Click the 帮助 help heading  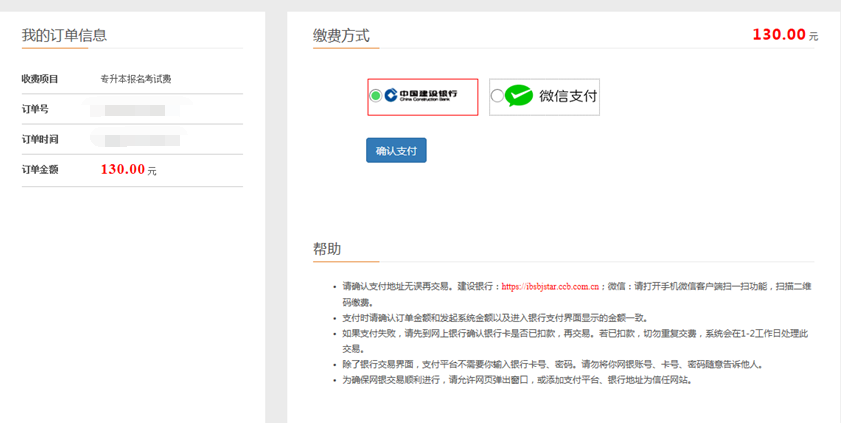(x=327, y=249)
